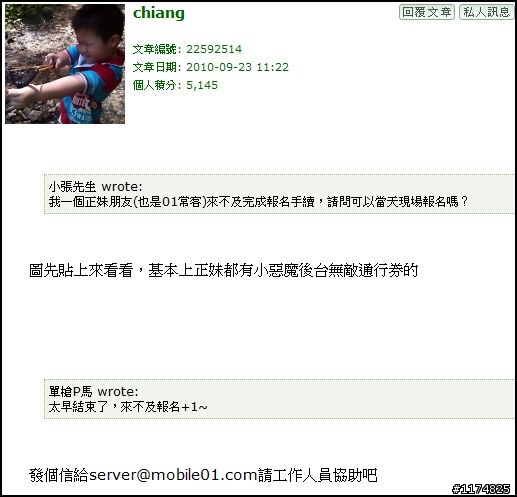Click the reply text starting 圖先貼上來看看
Screen dimensions: 517x497
pyautogui.click(x=223, y=270)
